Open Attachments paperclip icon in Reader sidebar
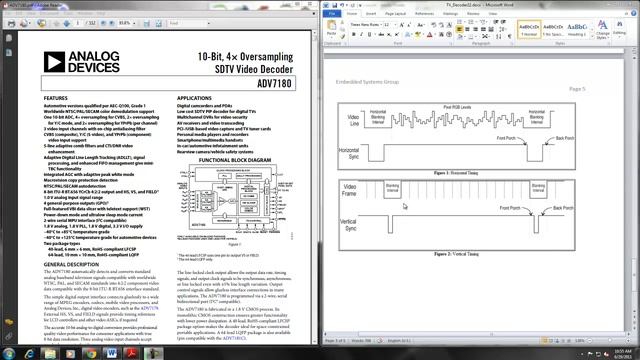640x360 pixels. [9, 336]
